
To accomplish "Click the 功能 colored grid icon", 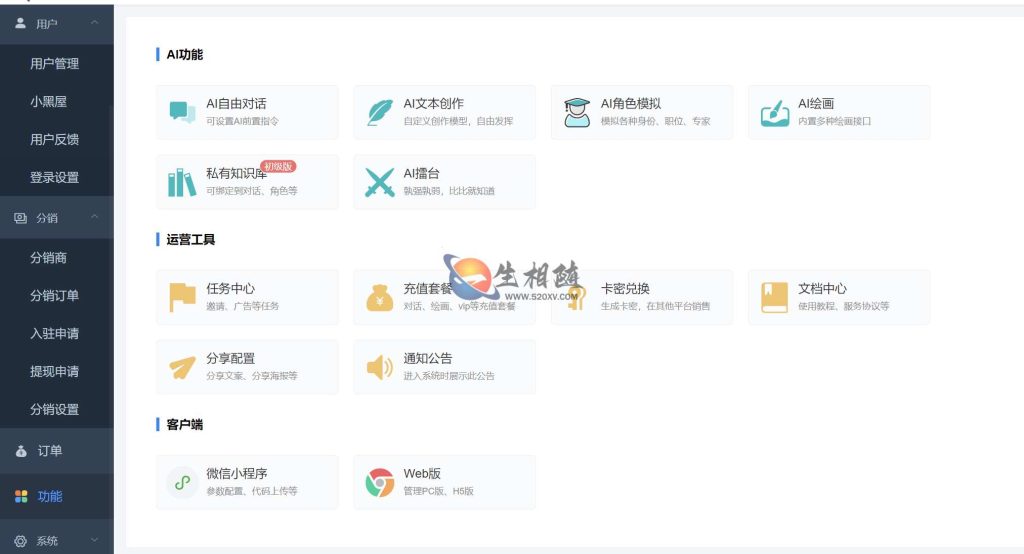I will click(21, 497).
